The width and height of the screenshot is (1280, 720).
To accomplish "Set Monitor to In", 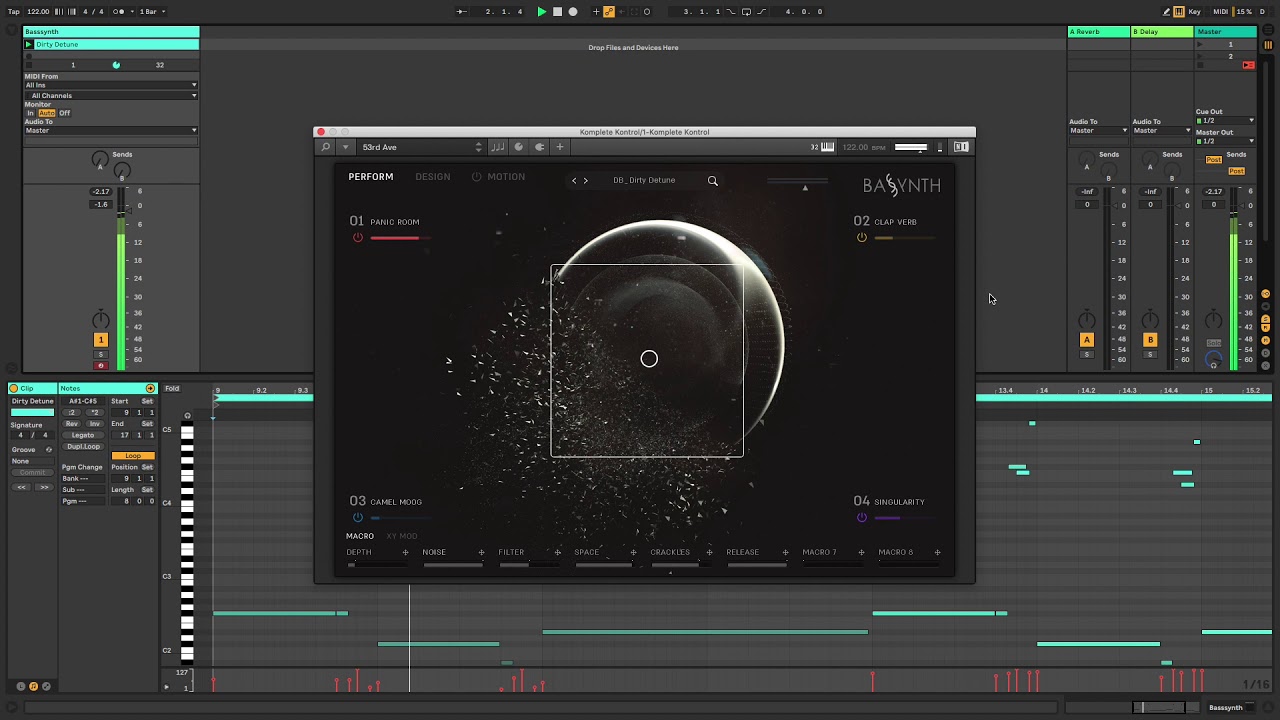I will pyautogui.click(x=31, y=113).
